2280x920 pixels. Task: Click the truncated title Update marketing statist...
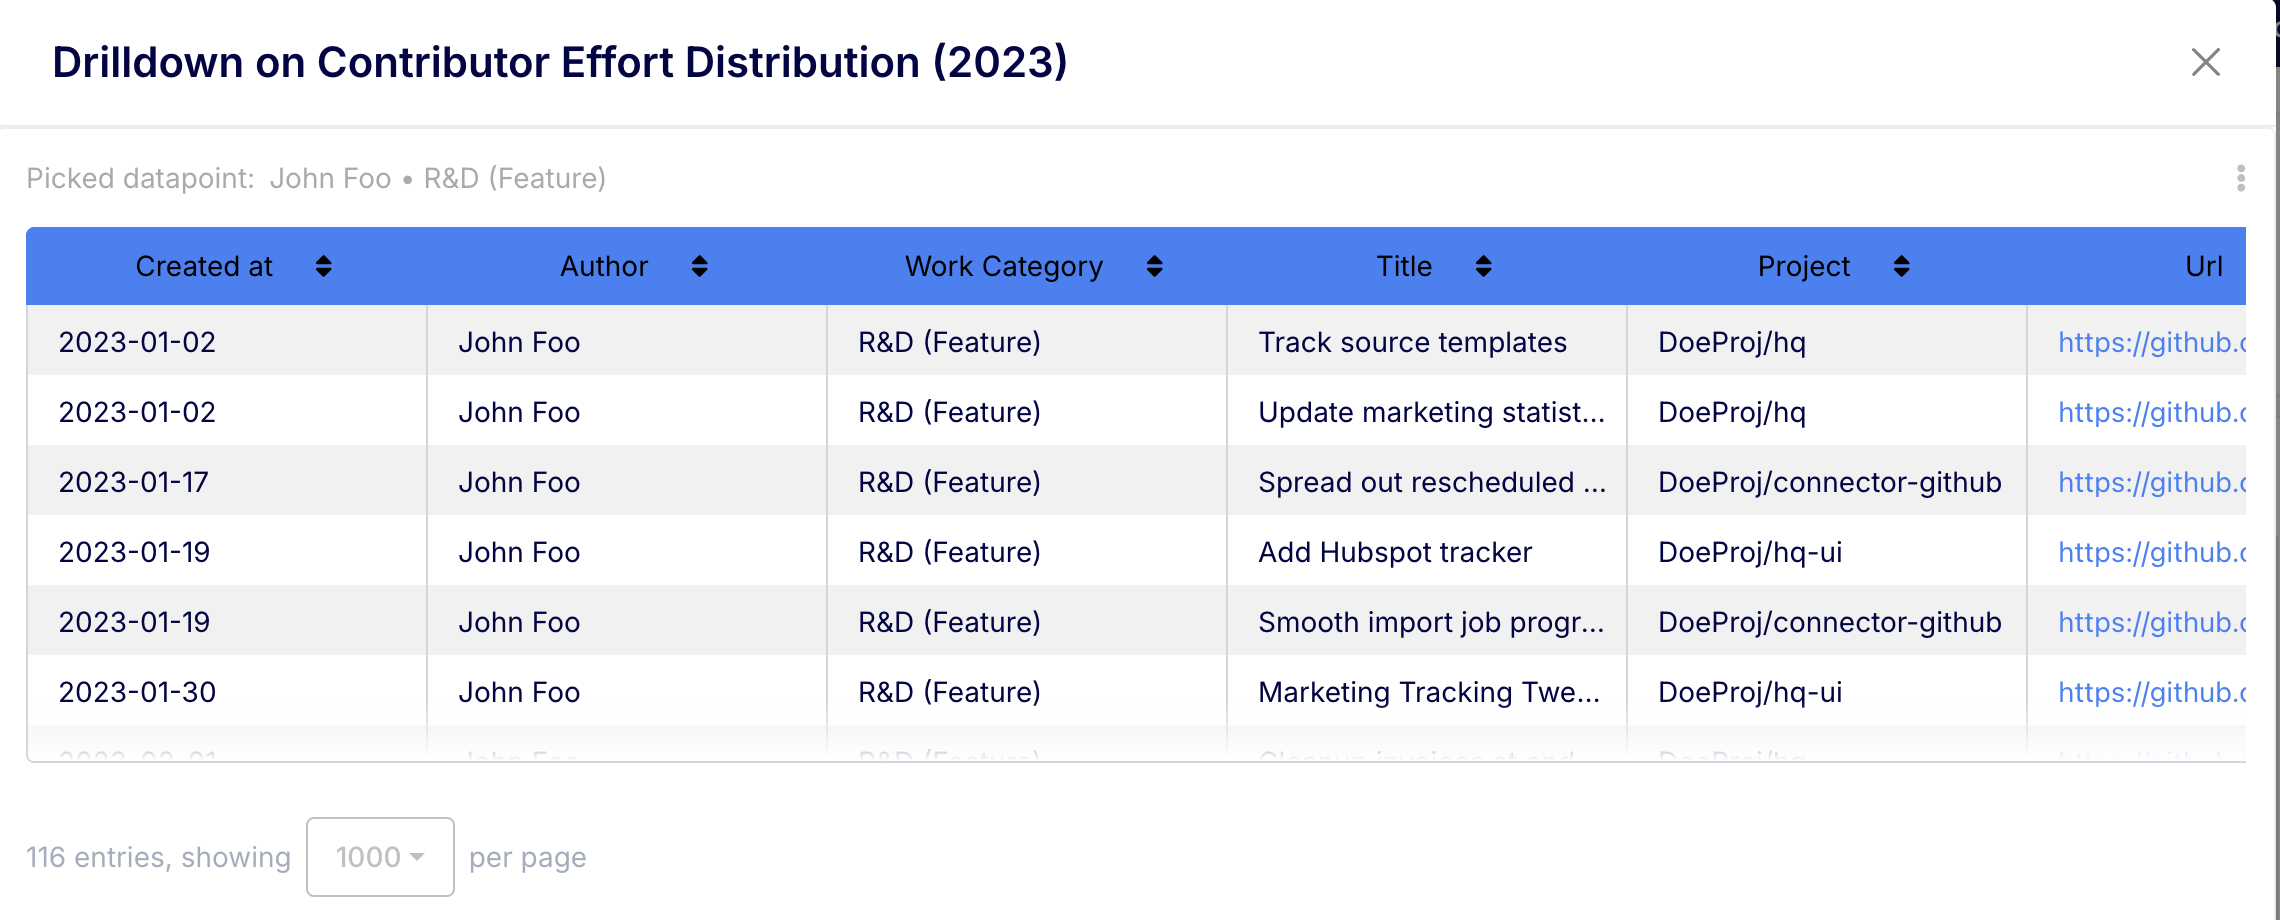[x=1432, y=411]
